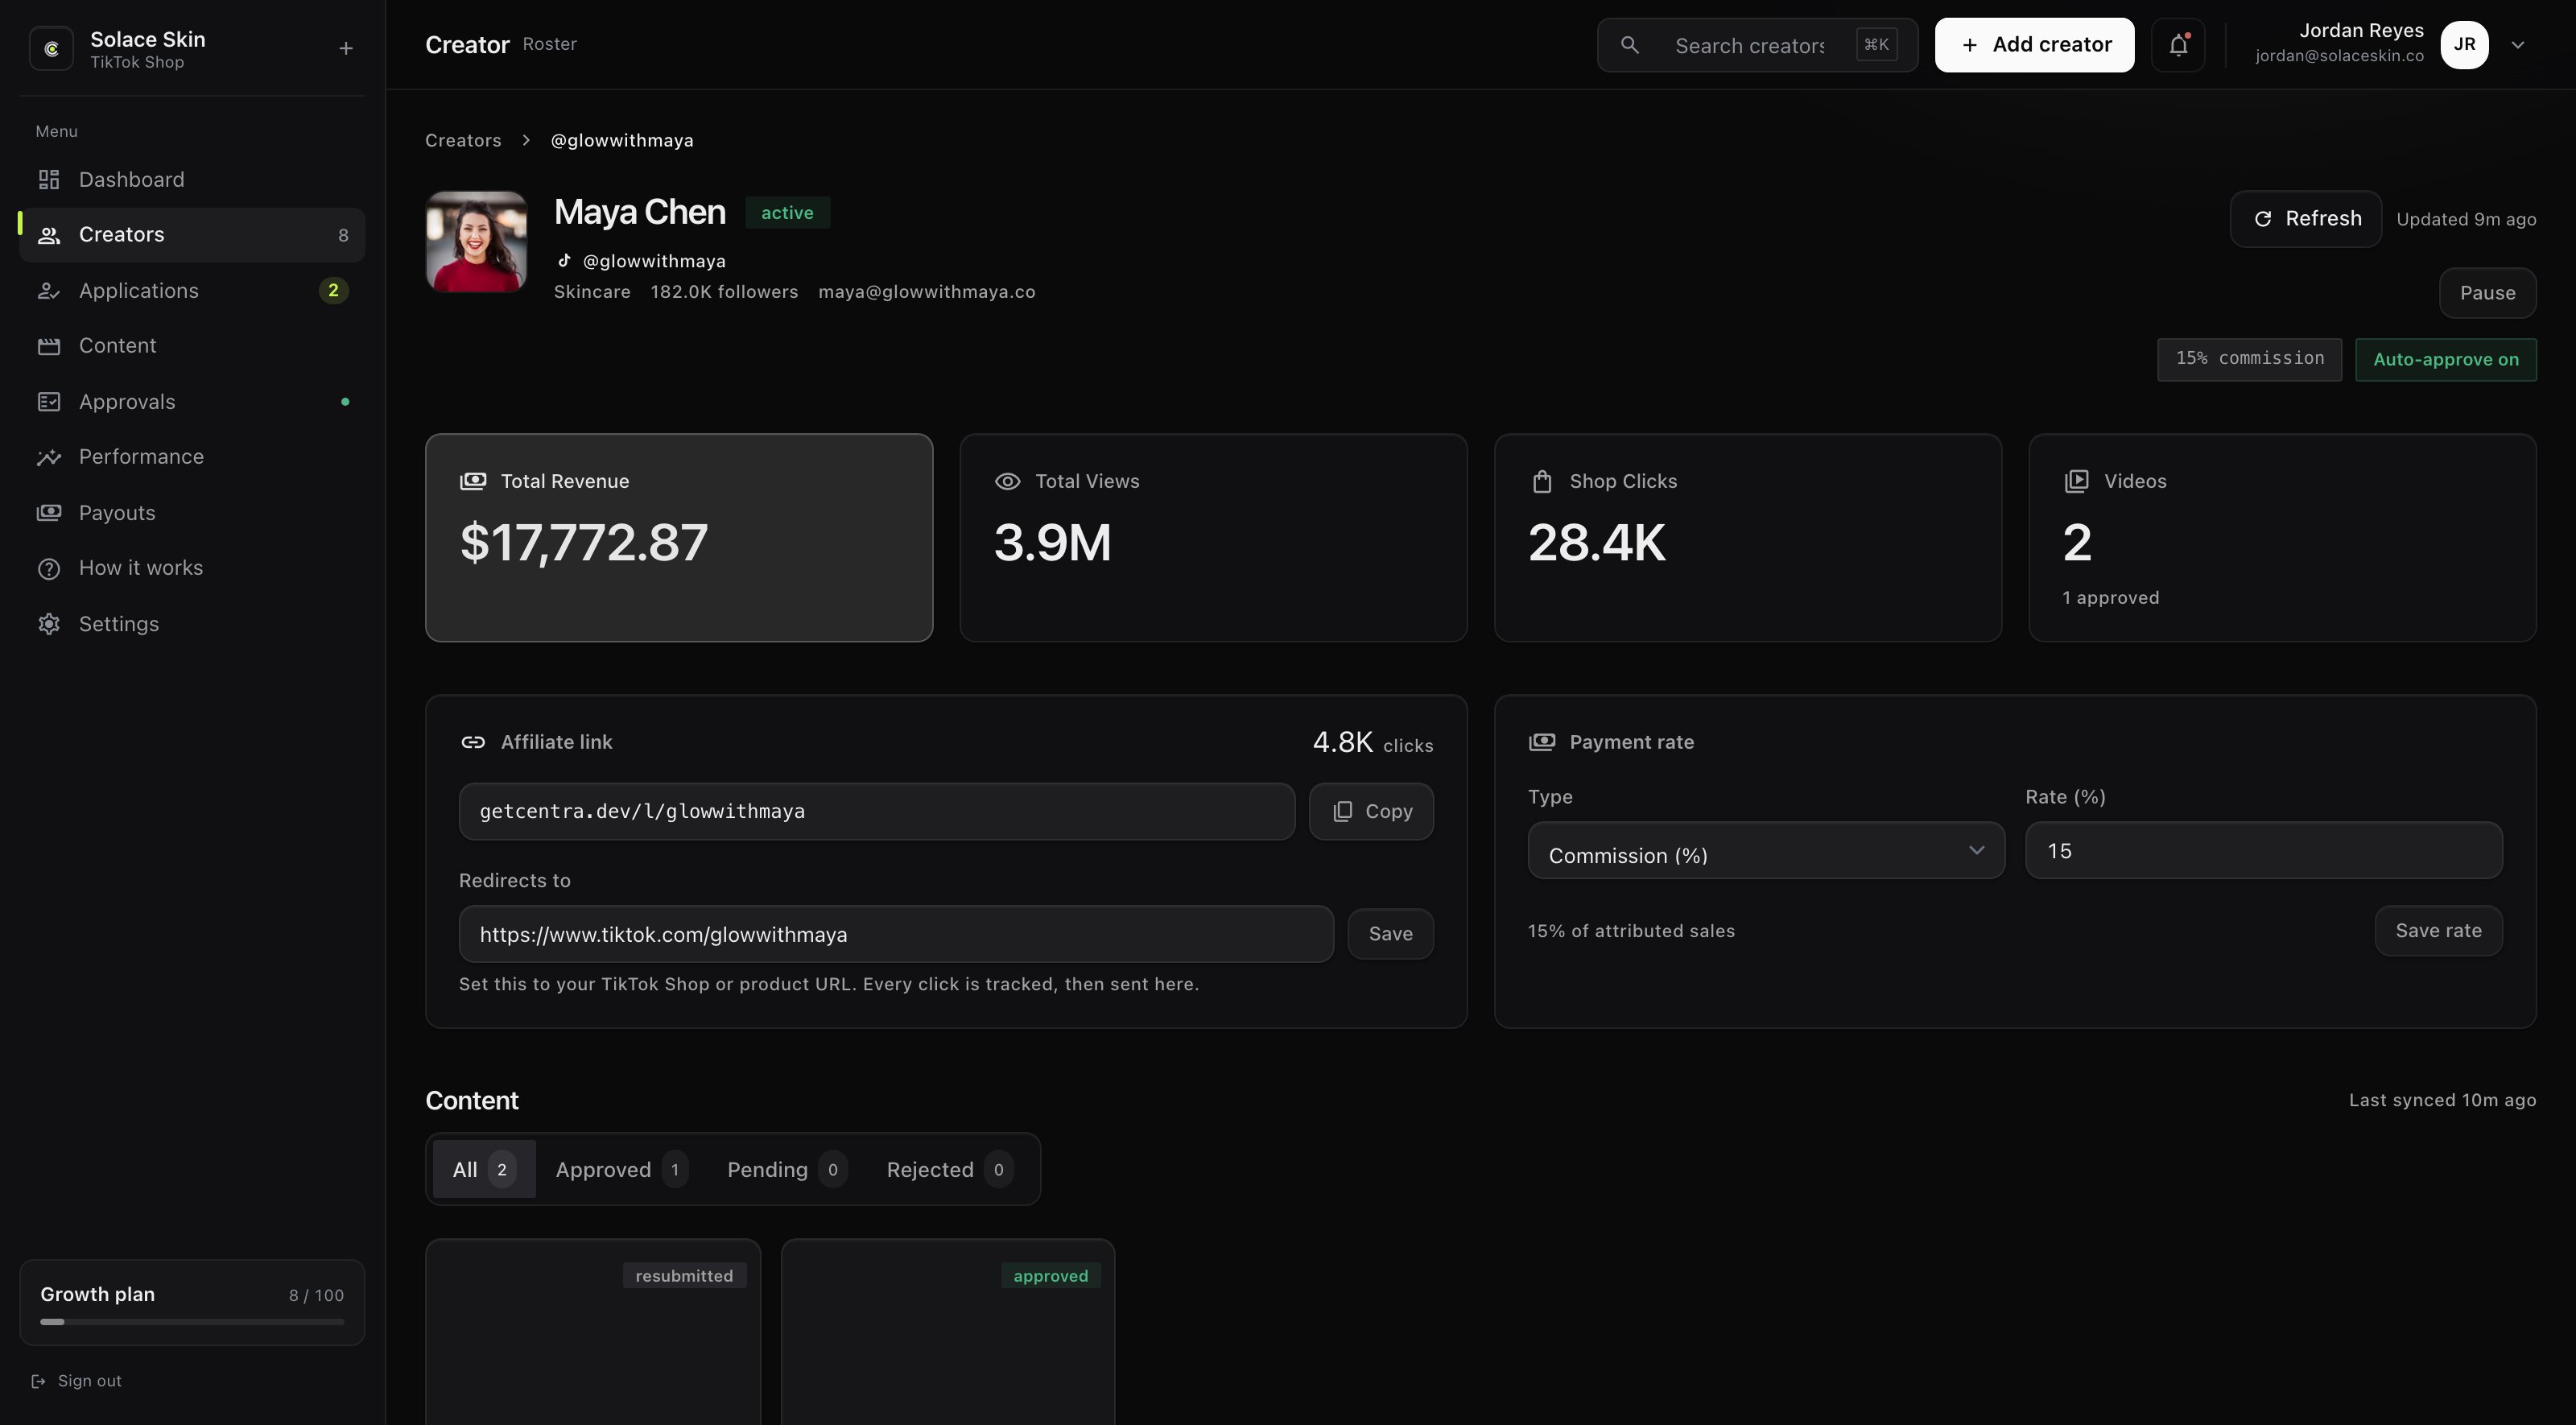2576x1425 pixels.
Task: Click the Creators people icon
Action: click(49, 235)
